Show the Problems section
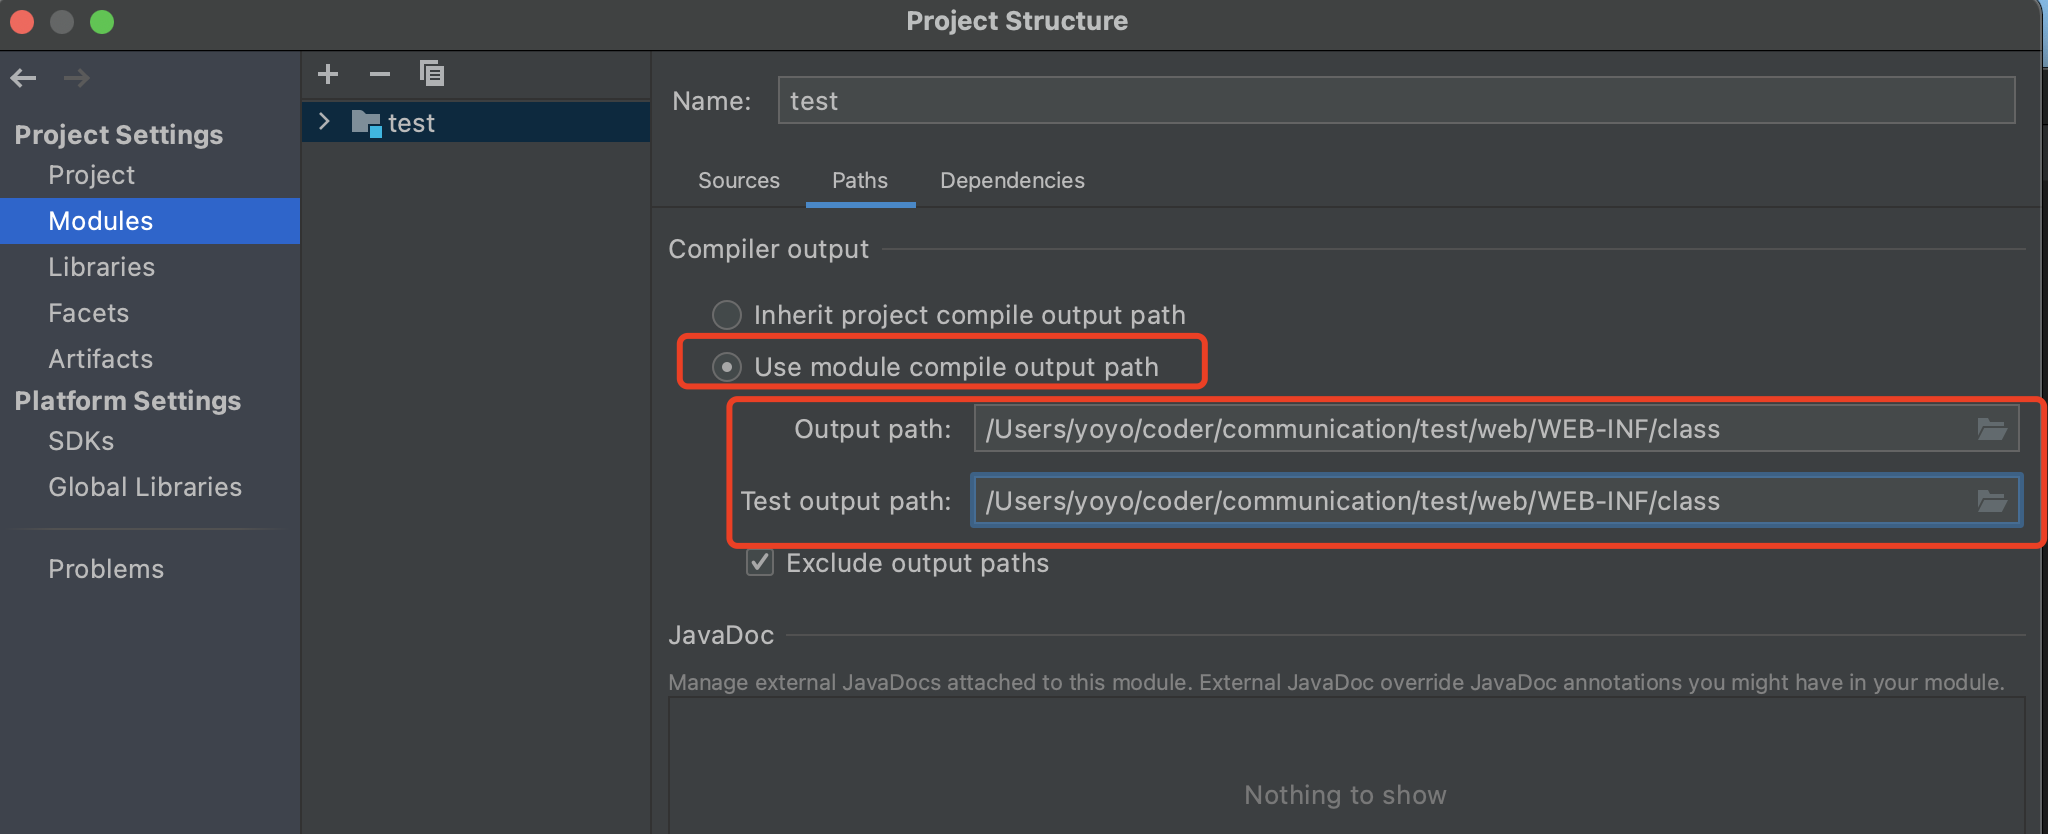Screen dimensions: 2048x834 click(x=106, y=569)
